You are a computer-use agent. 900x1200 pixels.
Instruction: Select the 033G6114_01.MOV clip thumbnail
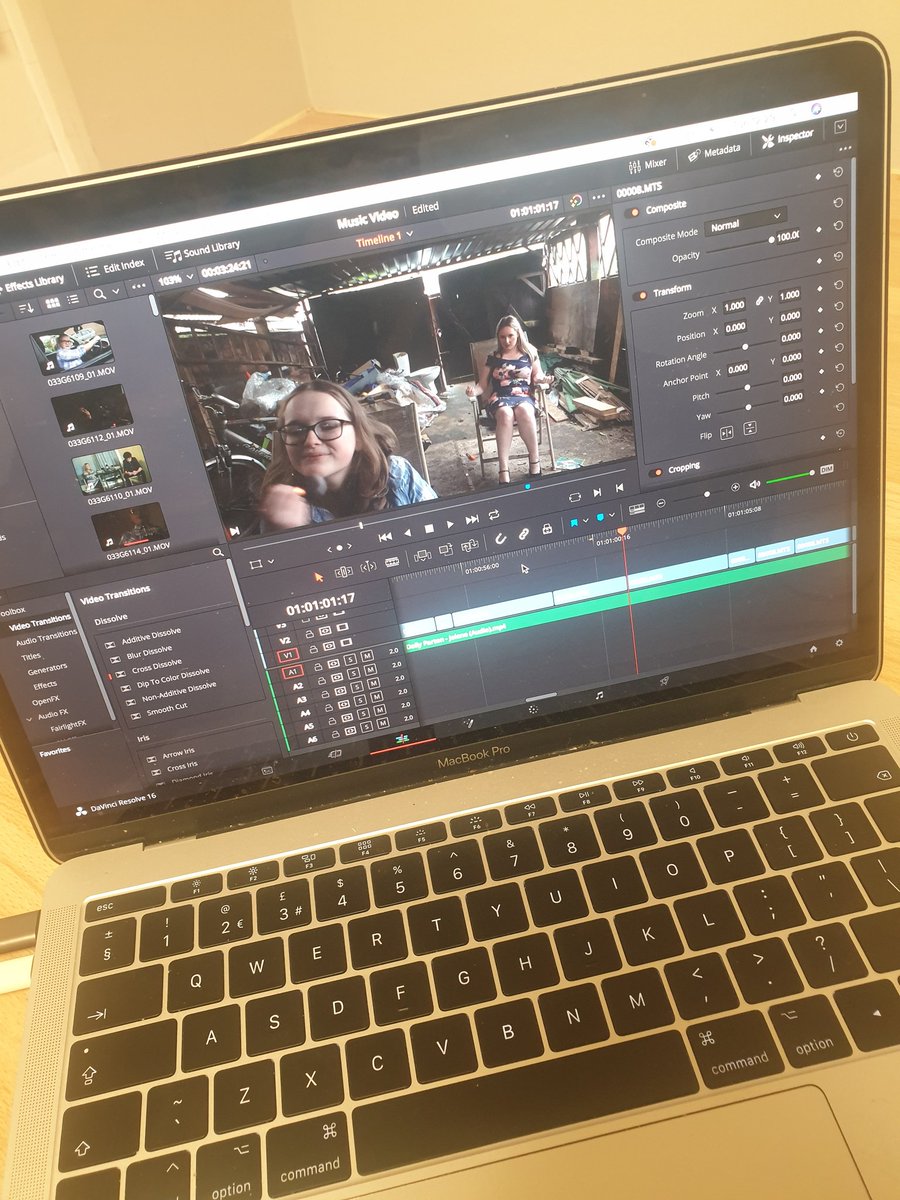click(x=131, y=525)
